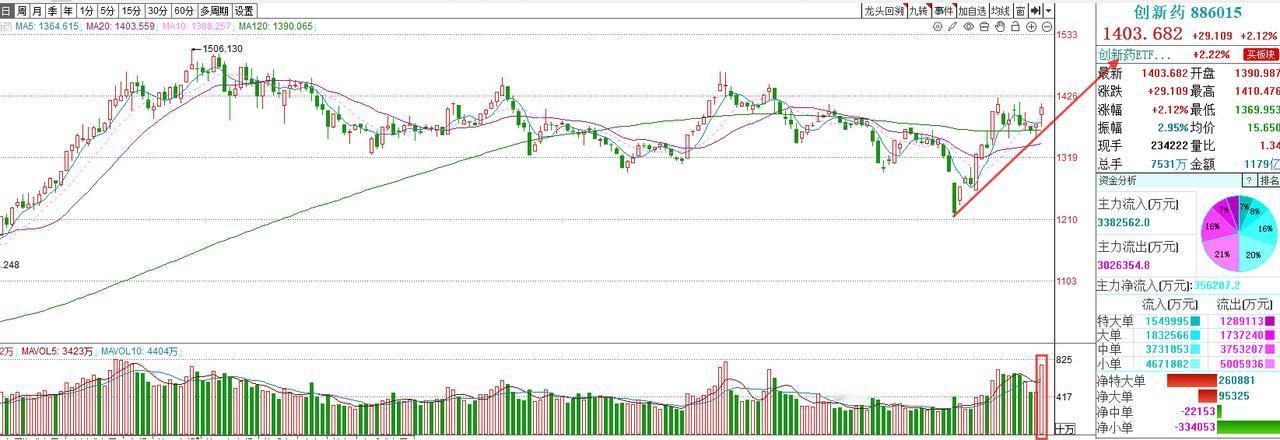The height and width of the screenshot is (440, 1280).
Task: Click 加自选 to add to watchlist
Action: tap(972, 11)
